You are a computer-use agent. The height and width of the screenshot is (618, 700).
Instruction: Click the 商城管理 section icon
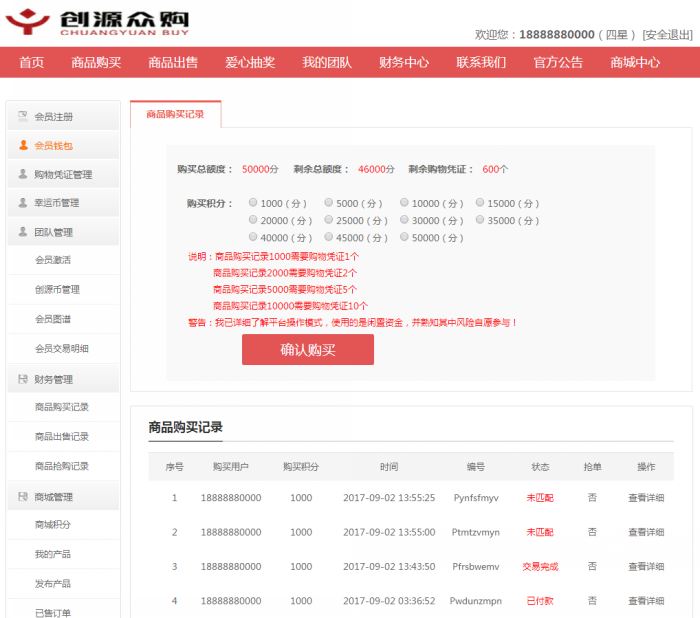[23, 497]
